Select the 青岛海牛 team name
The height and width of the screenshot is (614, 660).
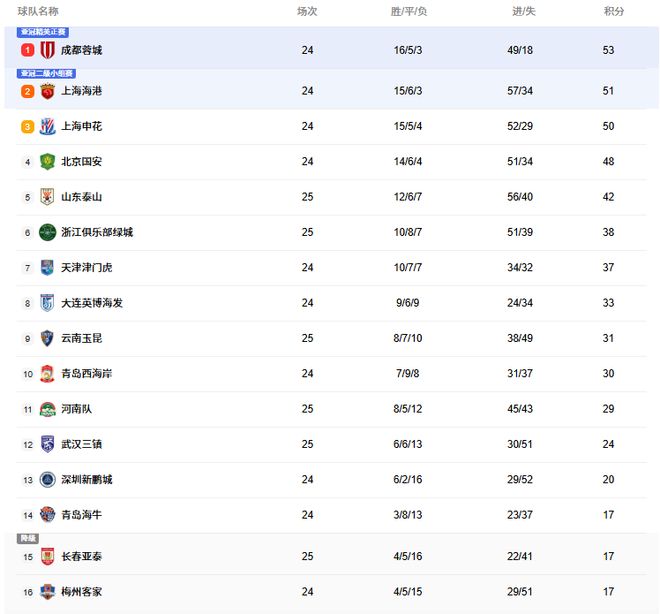pyautogui.click(x=81, y=515)
